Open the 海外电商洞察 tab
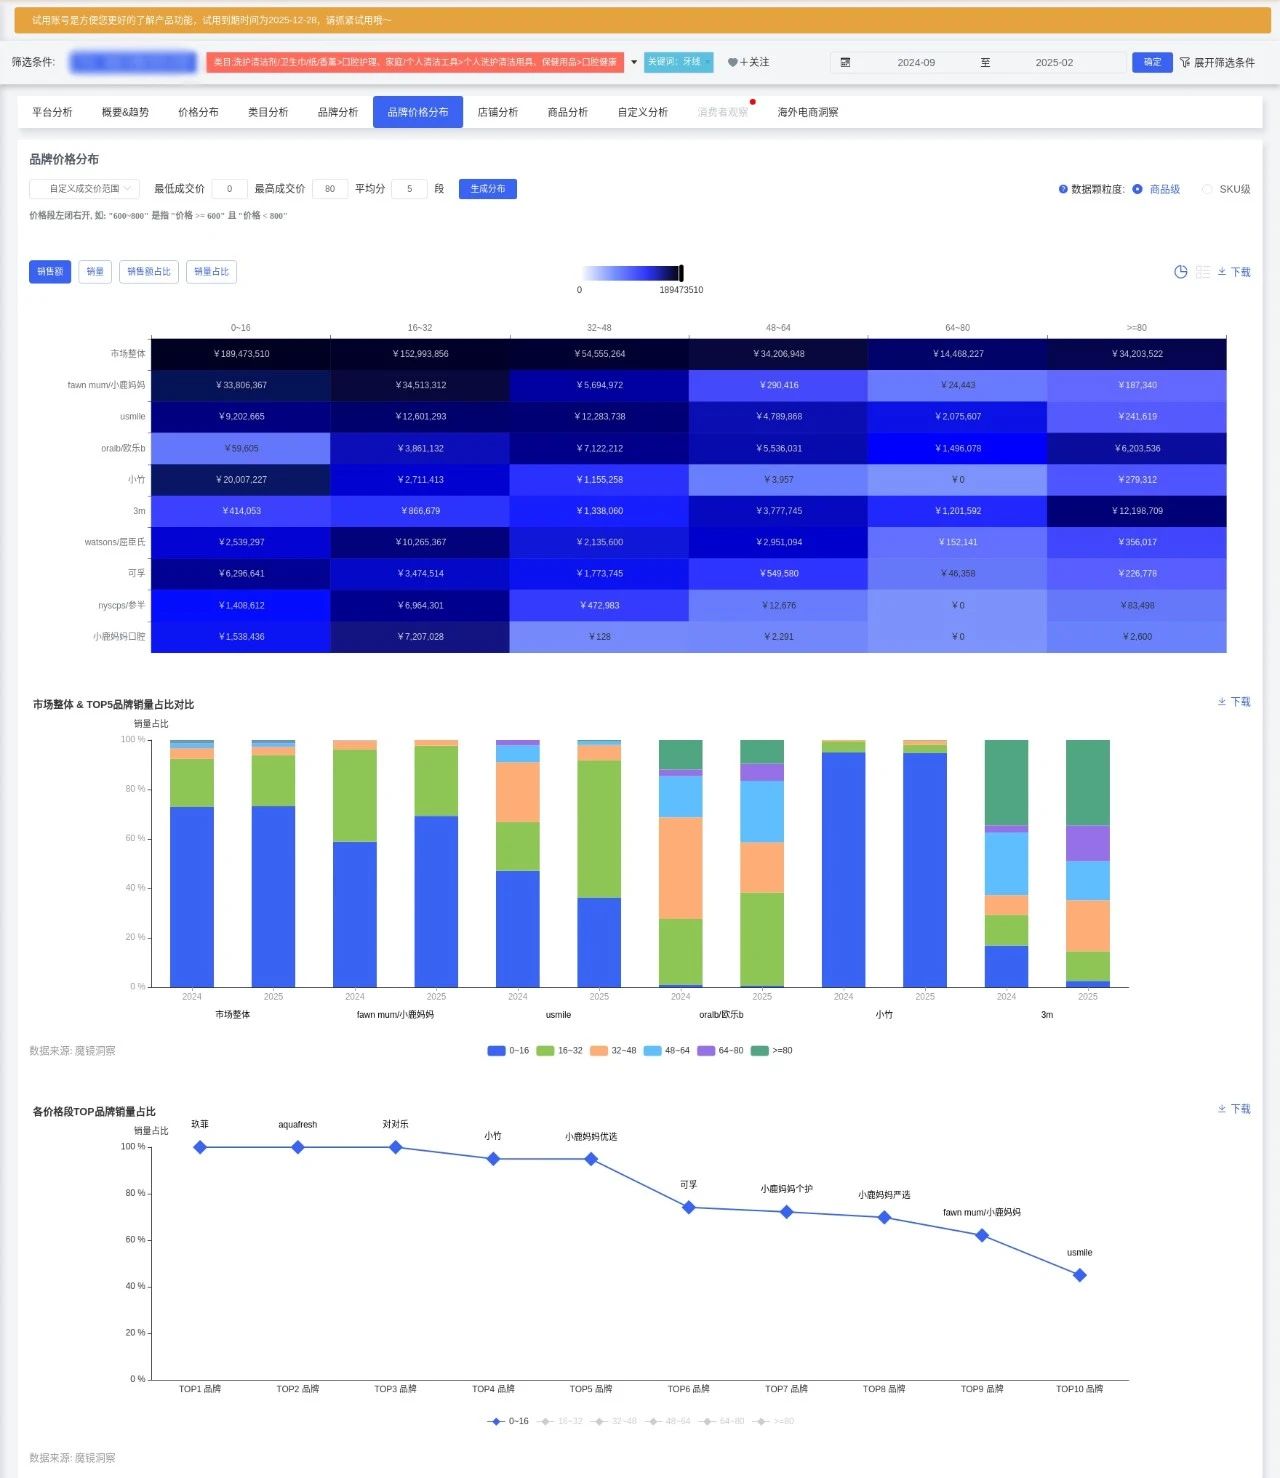1280x1478 pixels. pos(808,112)
